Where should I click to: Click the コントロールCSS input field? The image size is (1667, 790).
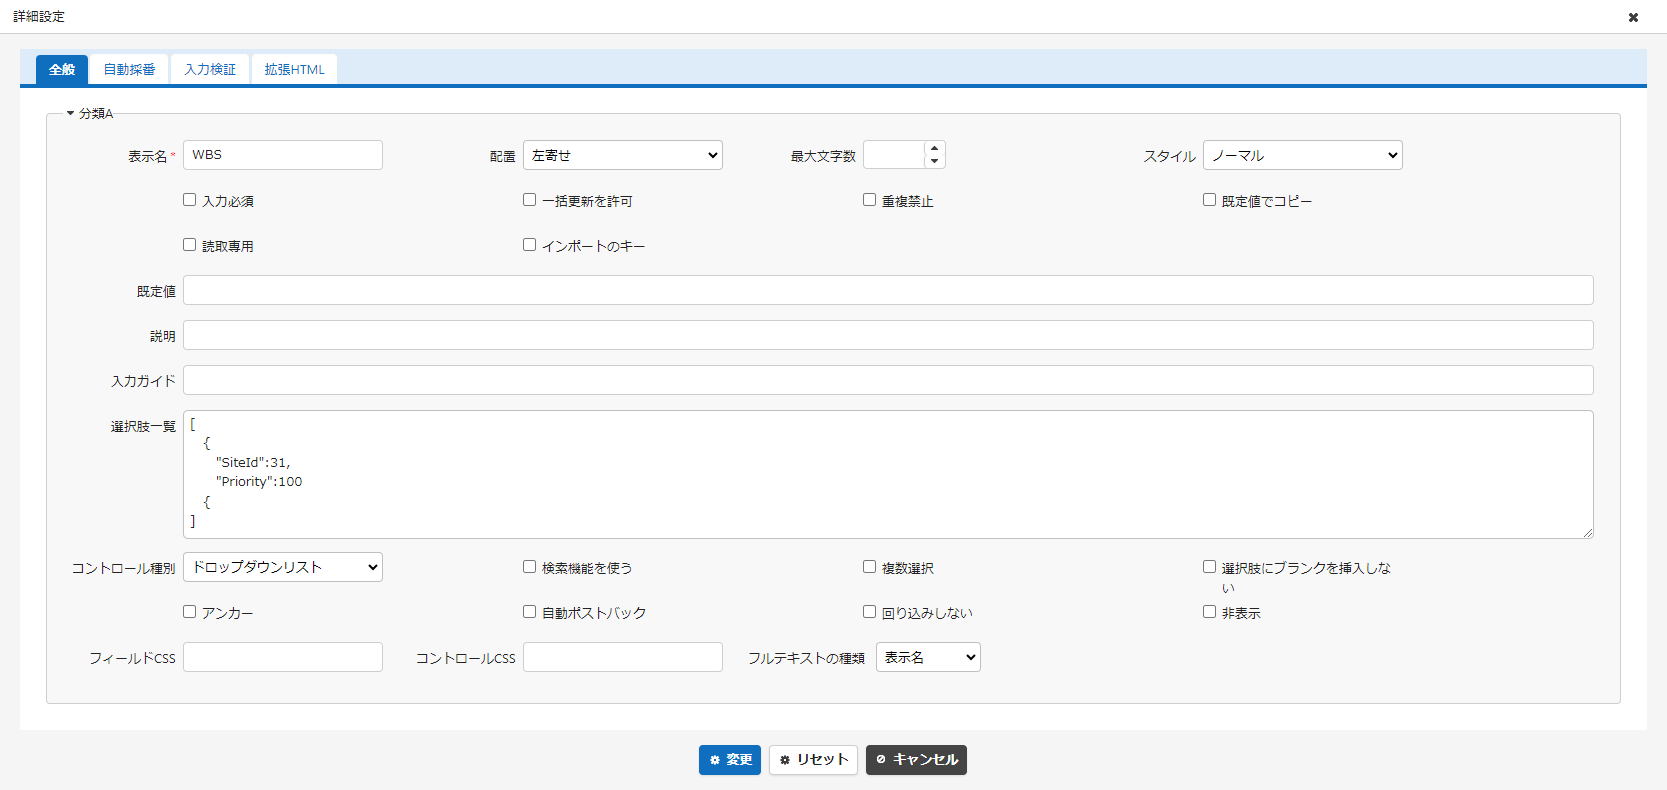[x=622, y=657]
